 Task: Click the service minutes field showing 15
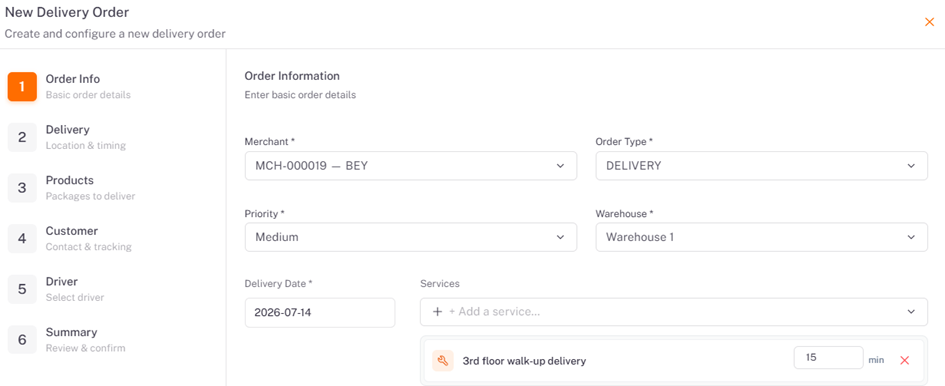[x=829, y=358]
